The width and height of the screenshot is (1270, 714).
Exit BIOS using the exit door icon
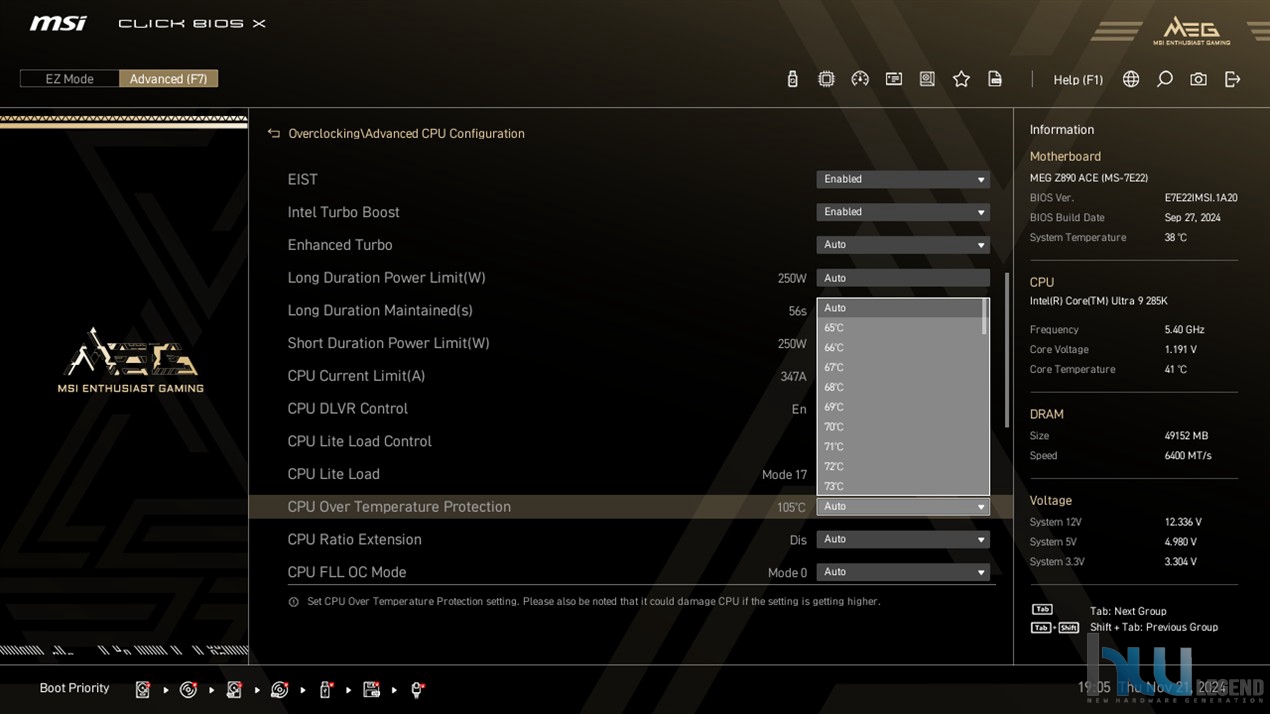pos(1232,79)
